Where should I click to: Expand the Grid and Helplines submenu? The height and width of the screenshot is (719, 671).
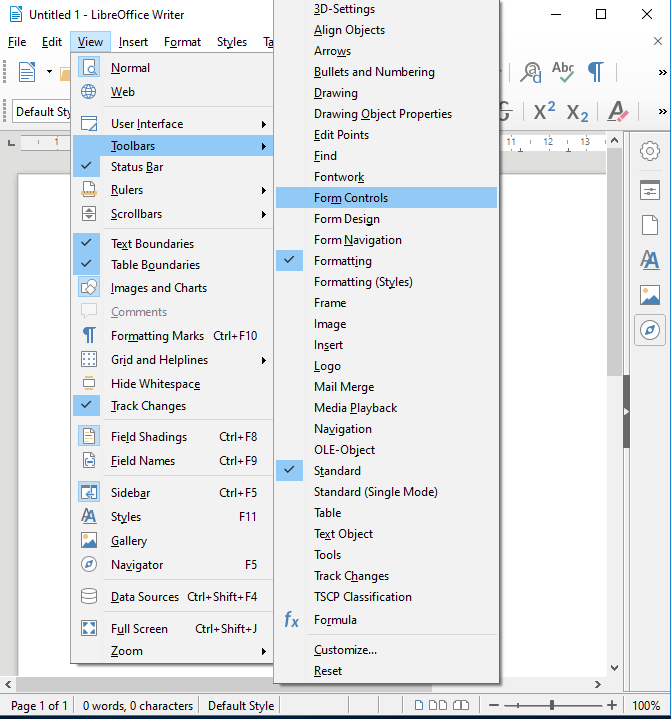159,360
